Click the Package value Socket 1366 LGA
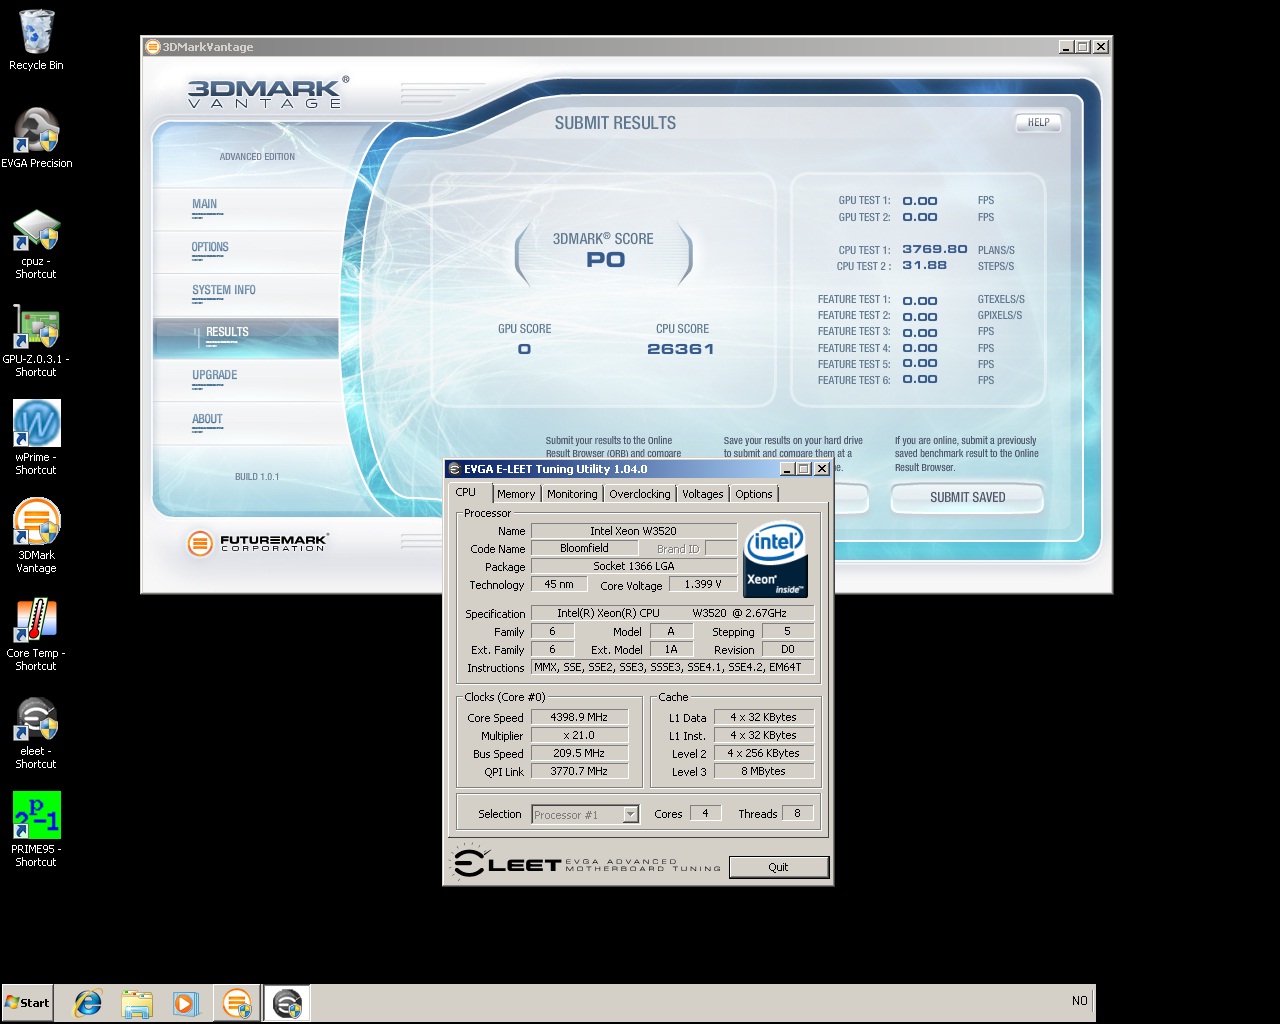This screenshot has height=1024, width=1280. pyautogui.click(x=634, y=566)
